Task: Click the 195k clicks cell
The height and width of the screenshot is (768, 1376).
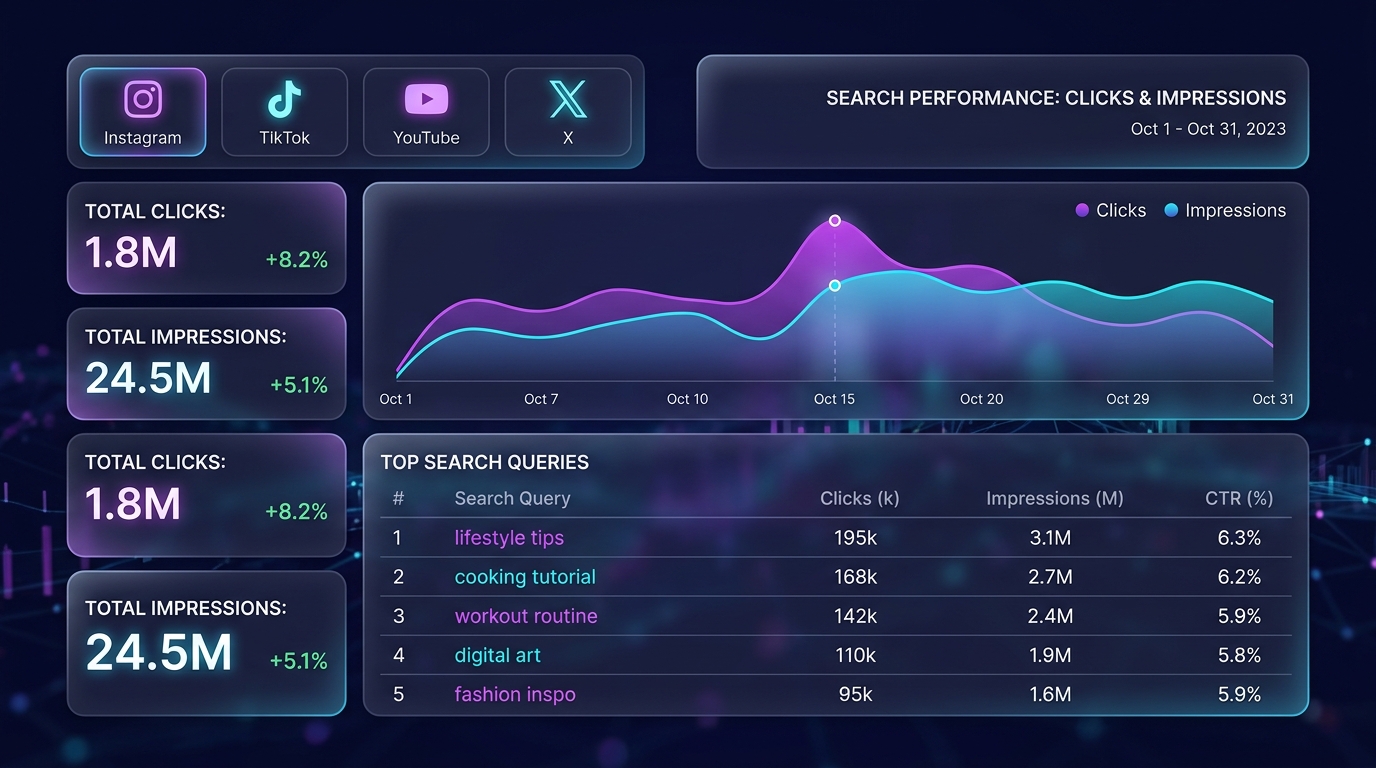Action: pos(855,538)
